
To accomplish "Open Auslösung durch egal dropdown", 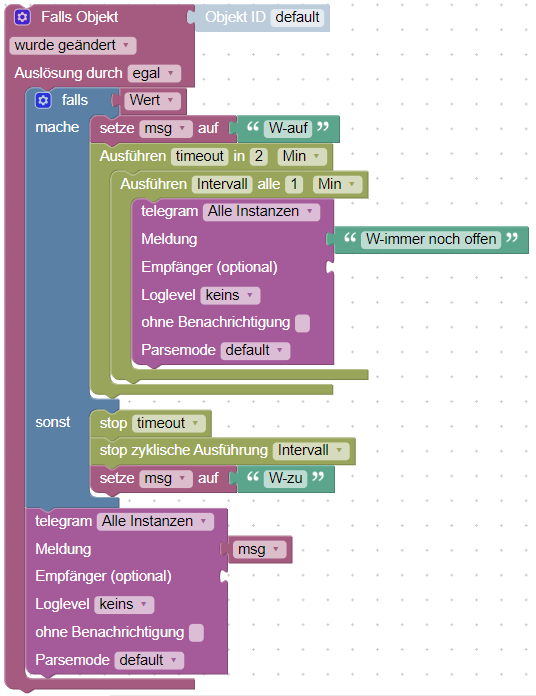I will pos(154,73).
